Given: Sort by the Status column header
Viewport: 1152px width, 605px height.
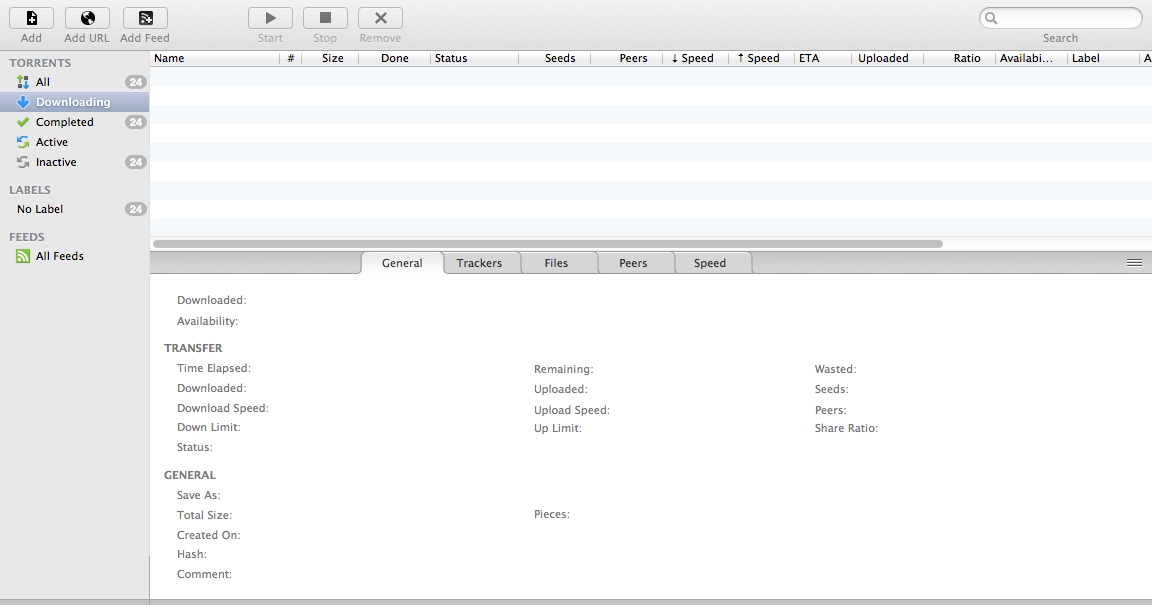Looking at the screenshot, I should pos(474,58).
